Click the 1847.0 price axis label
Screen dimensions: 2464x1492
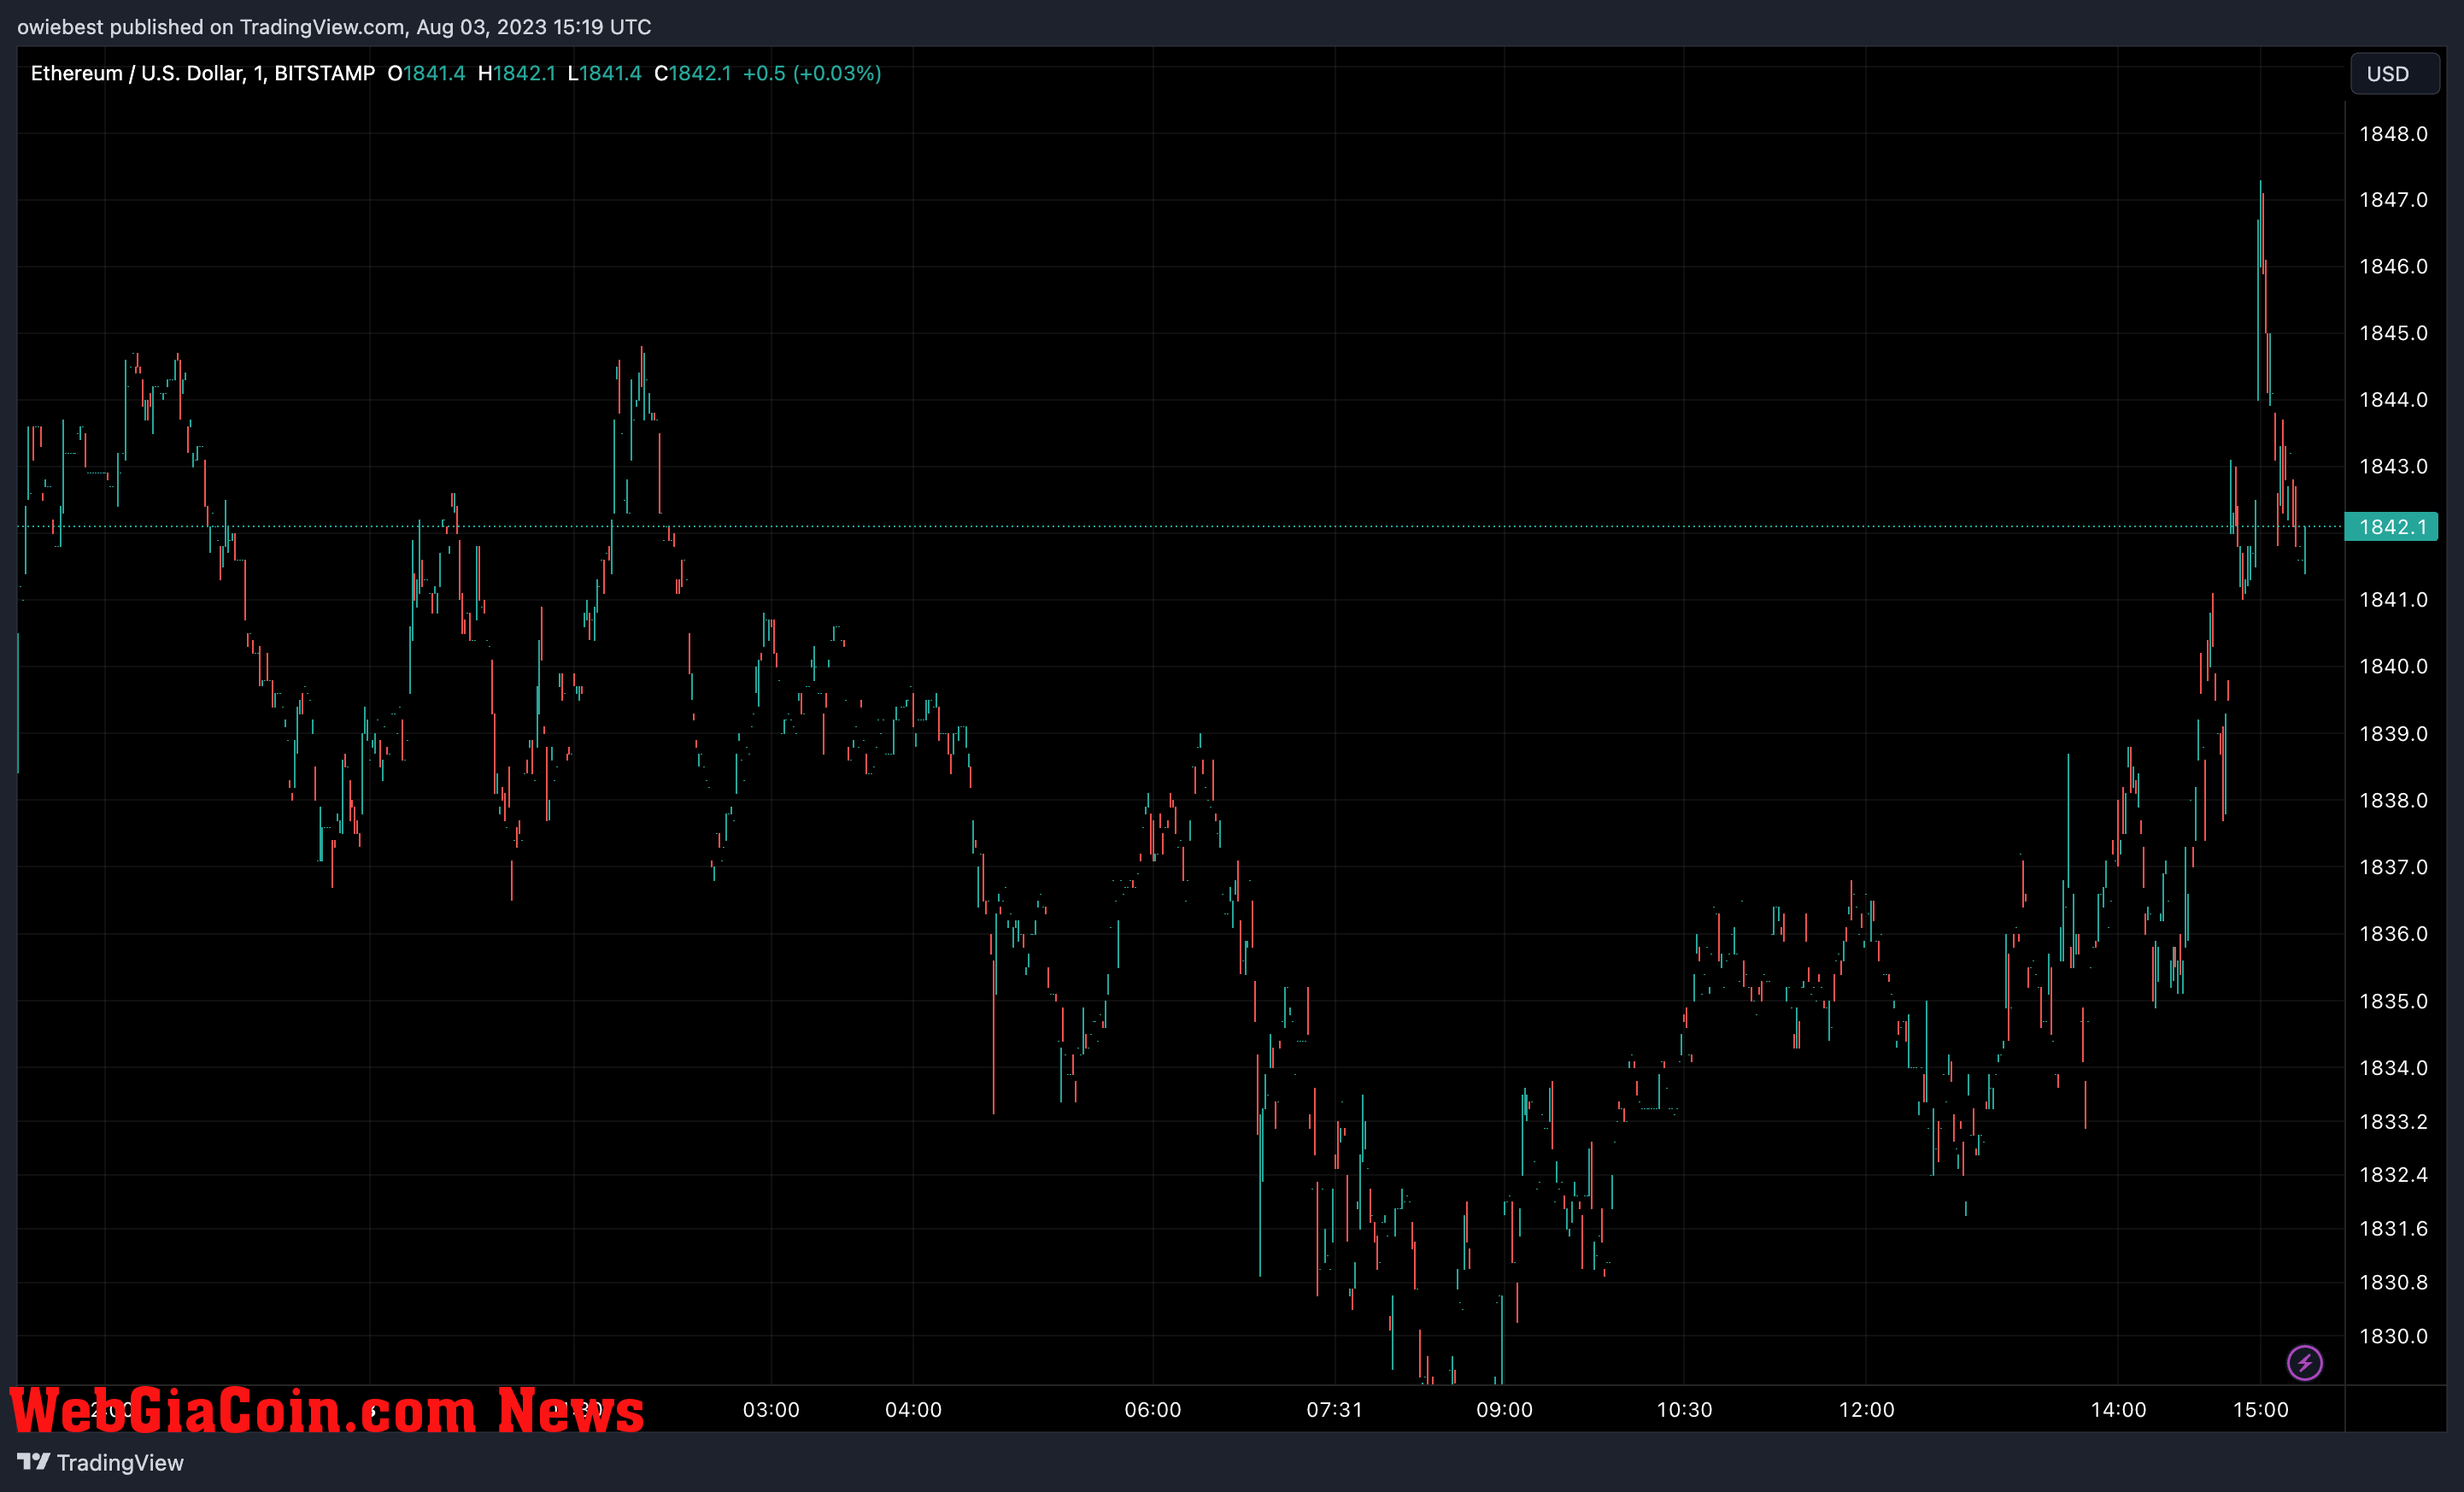coord(2393,200)
